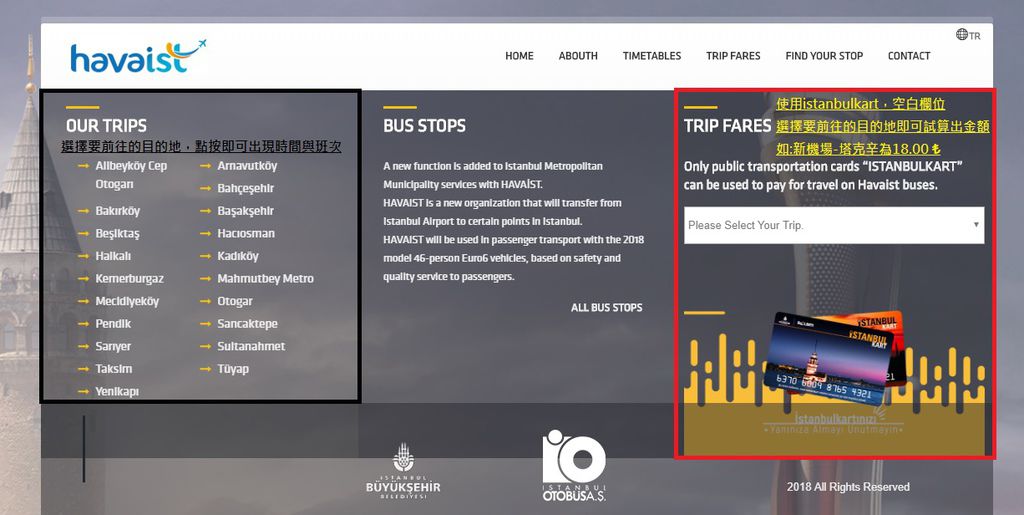Click the BUS STOPS heading

pos(424,126)
